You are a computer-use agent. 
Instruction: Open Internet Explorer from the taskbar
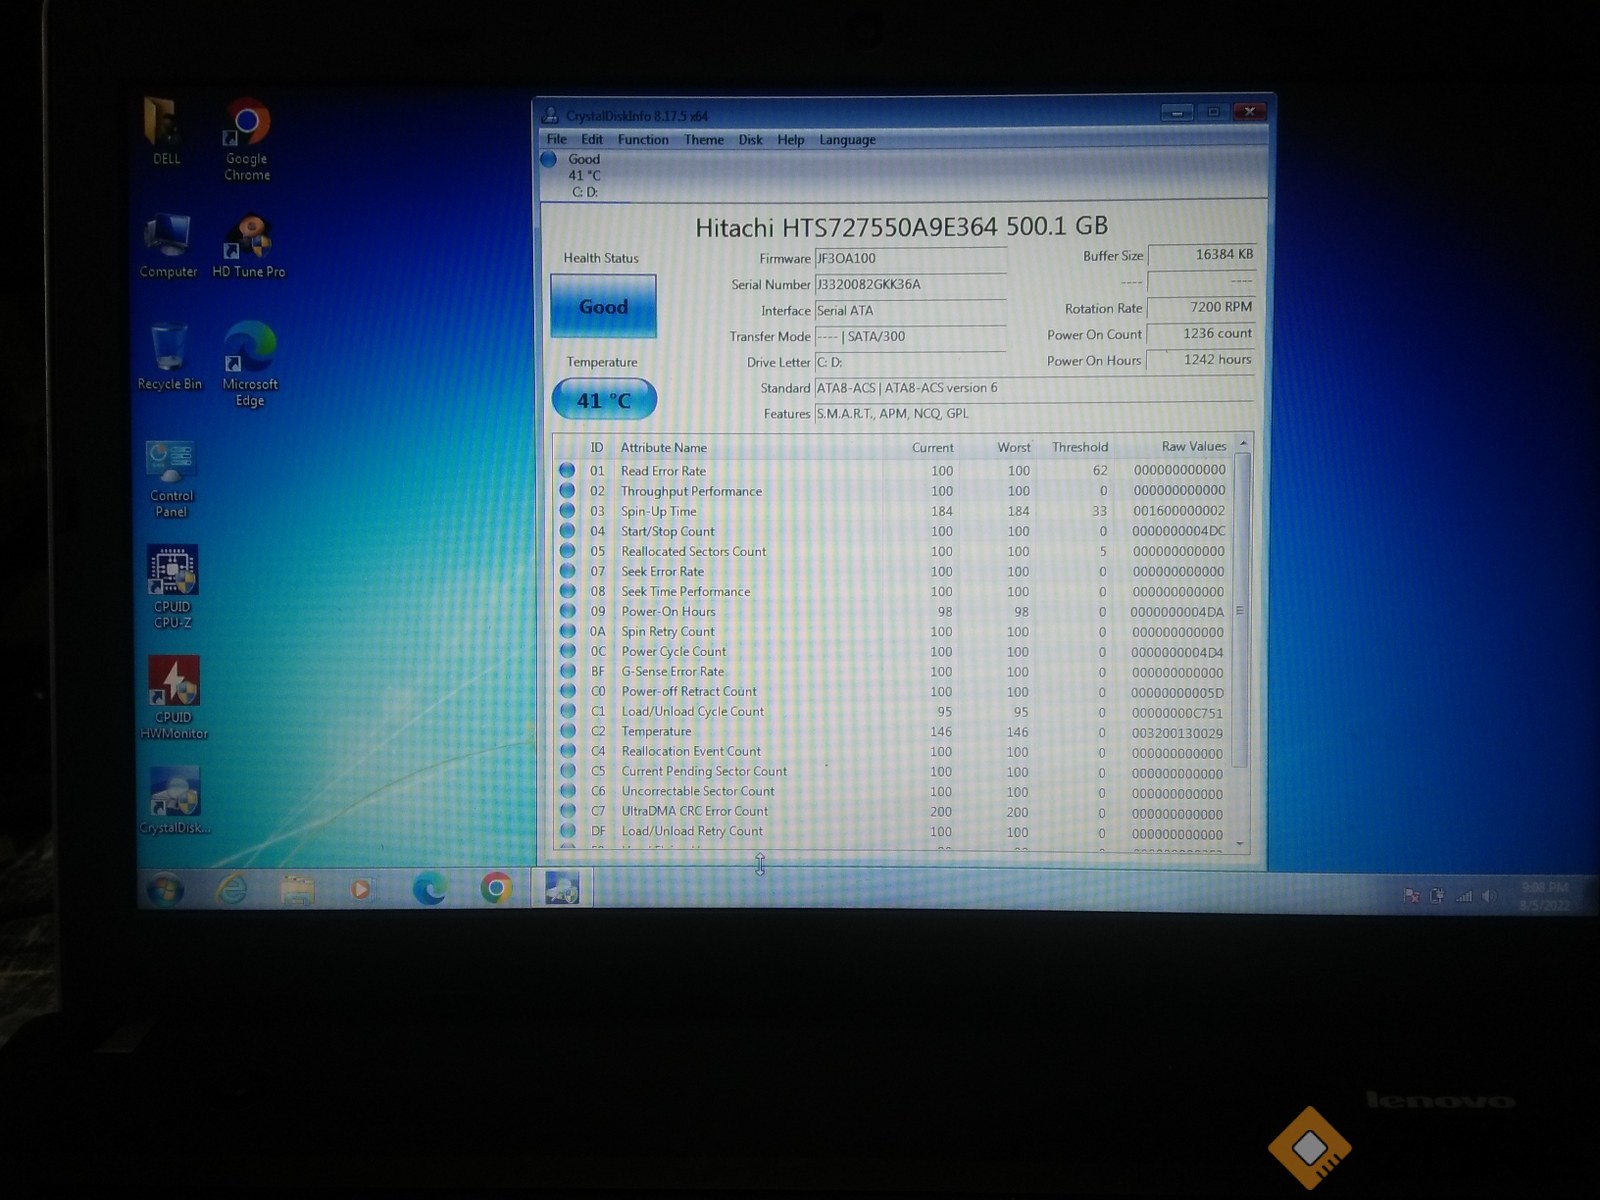click(x=232, y=888)
